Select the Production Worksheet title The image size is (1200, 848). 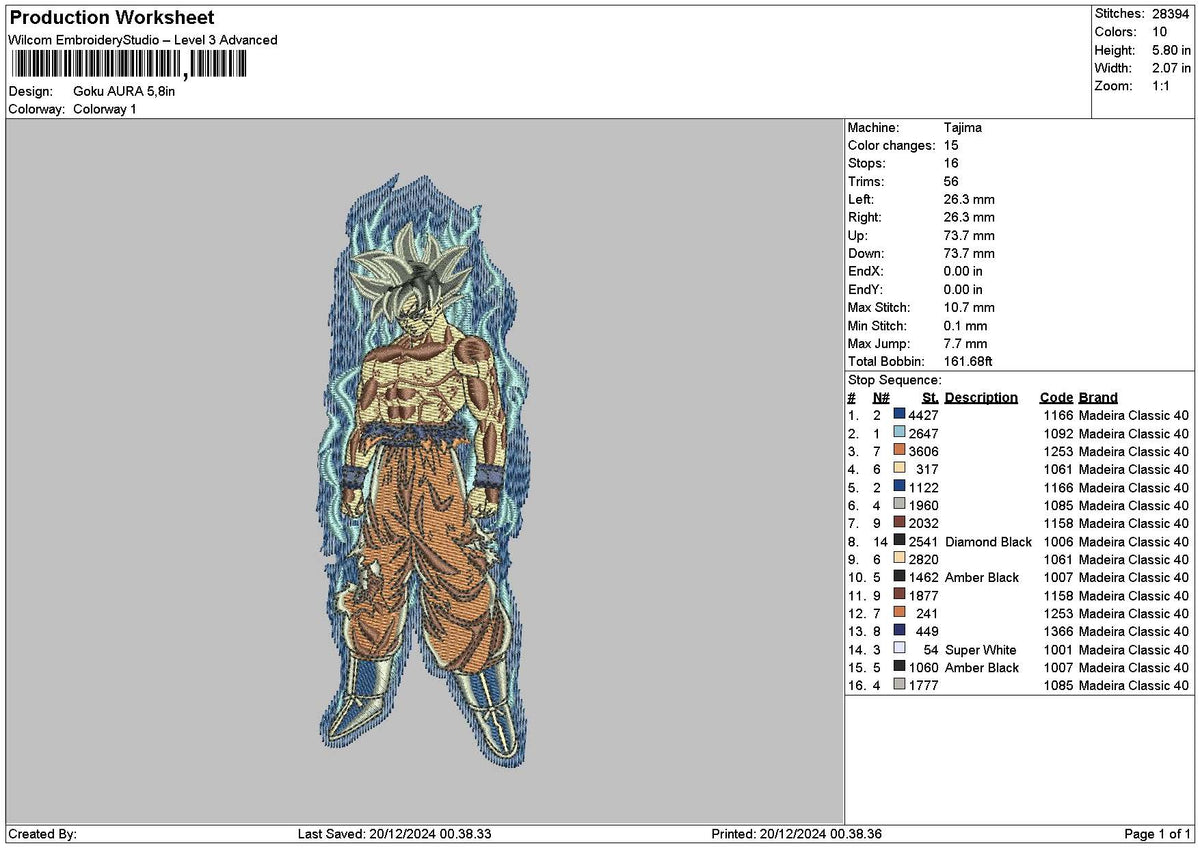point(111,18)
